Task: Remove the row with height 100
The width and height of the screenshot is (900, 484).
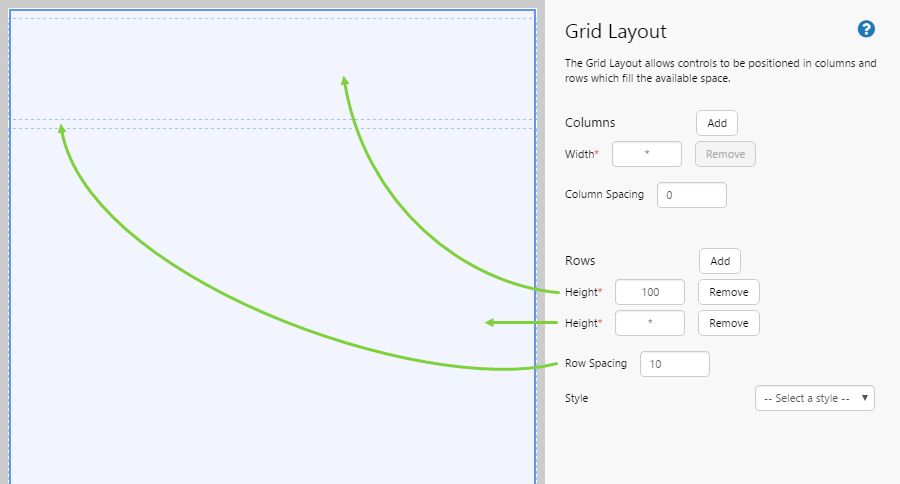Action: (729, 292)
